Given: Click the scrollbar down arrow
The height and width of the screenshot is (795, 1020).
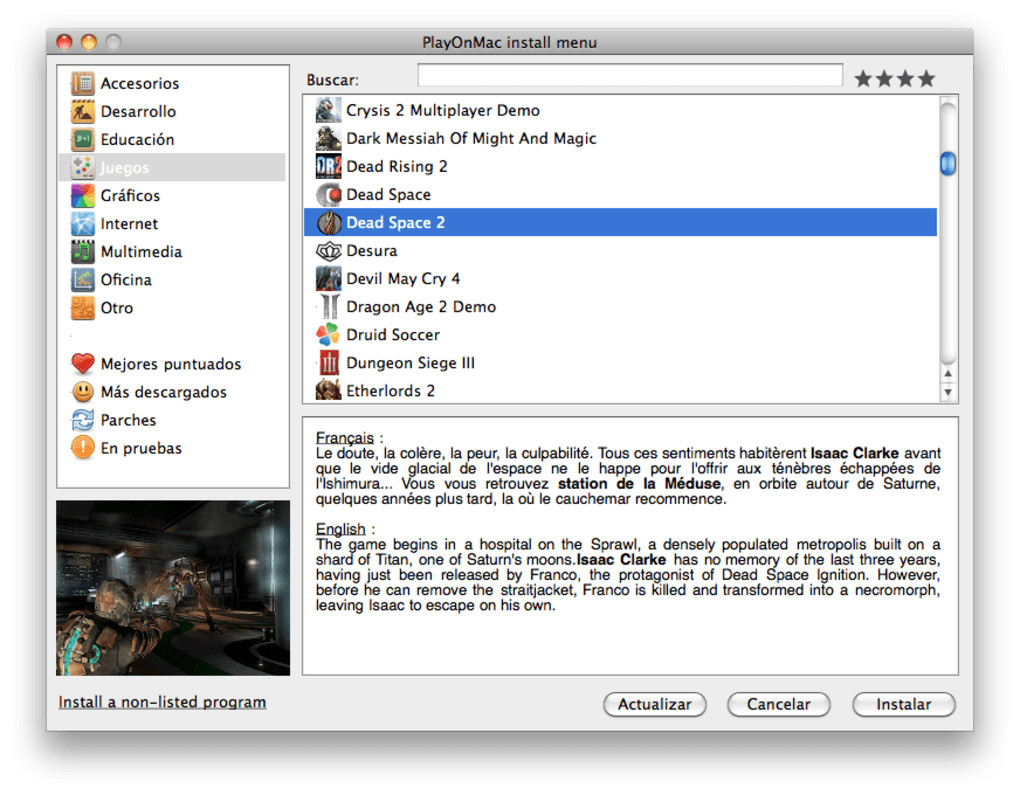Looking at the screenshot, I should [948, 392].
